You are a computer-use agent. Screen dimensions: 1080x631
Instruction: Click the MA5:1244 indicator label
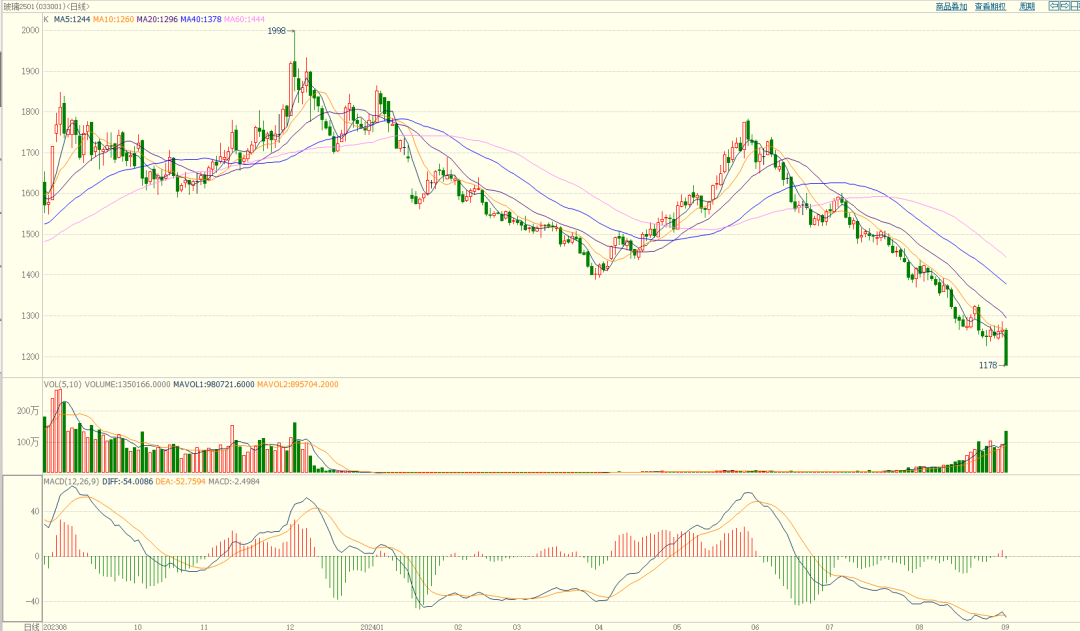(71, 18)
